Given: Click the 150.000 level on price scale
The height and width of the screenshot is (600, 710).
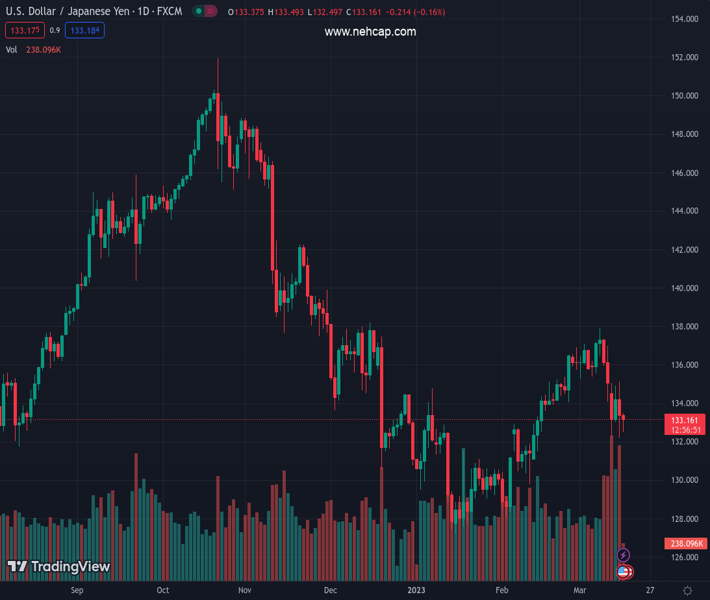Looking at the screenshot, I should click(x=684, y=96).
